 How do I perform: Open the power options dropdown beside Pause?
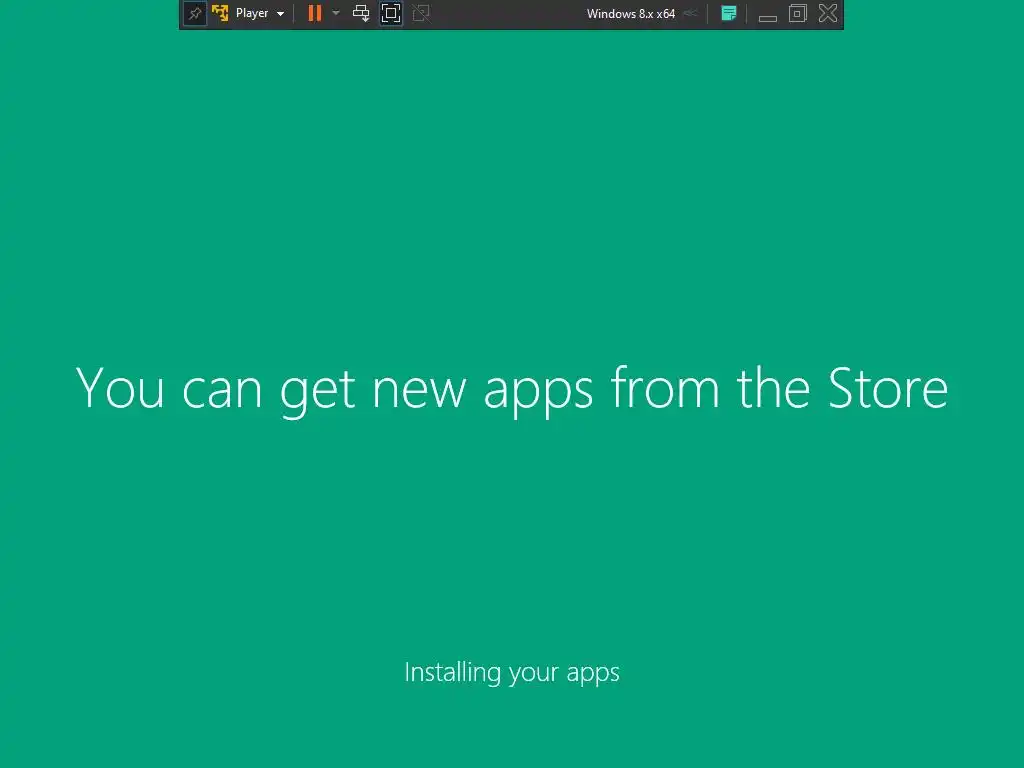point(336,13)
